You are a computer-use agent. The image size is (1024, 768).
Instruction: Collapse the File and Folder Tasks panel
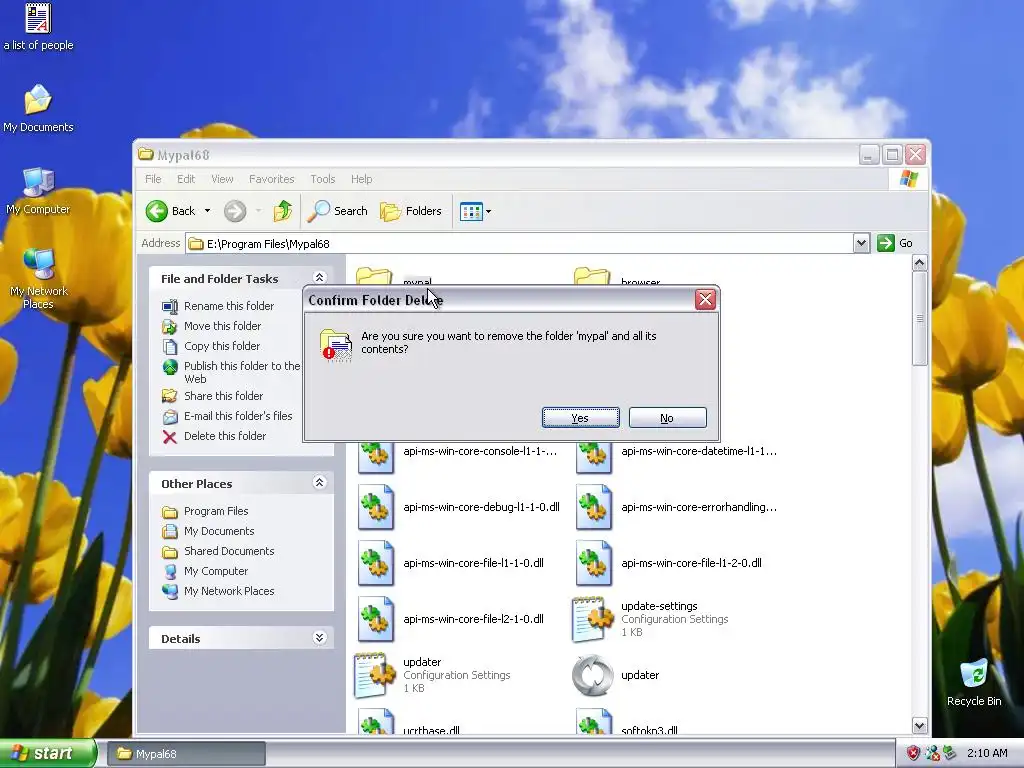319,278
